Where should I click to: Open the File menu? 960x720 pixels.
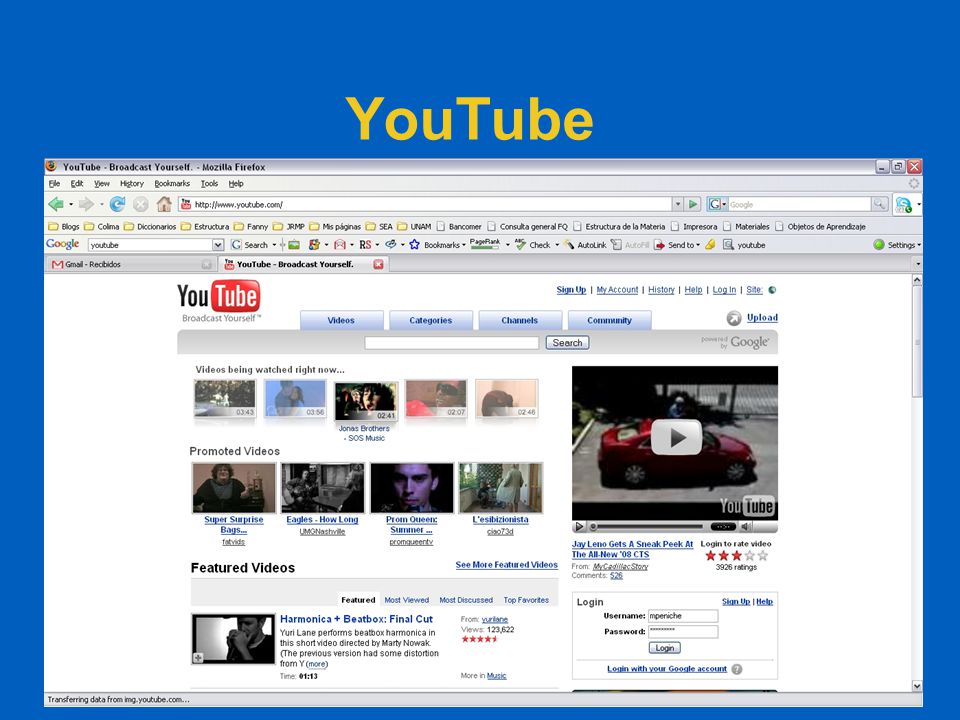click(x=54, y=183)
